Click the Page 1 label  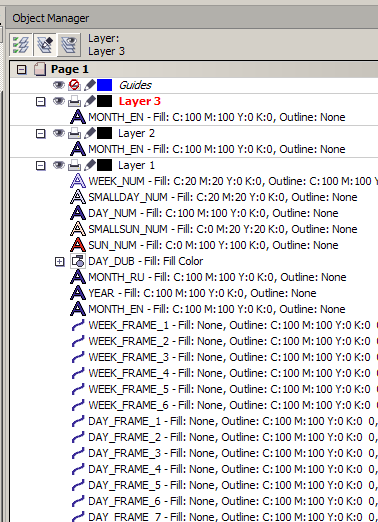tap(70, 69)
